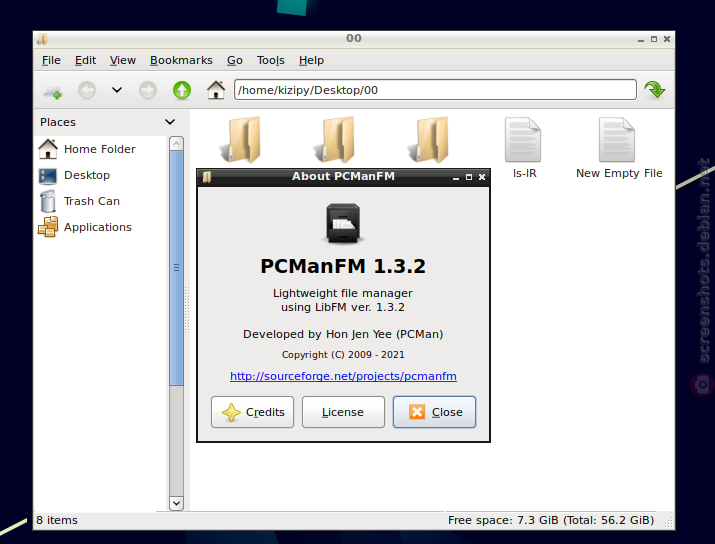Click the home icon in the toolbar
This screenshot has height=544, width=715.
click(x=216, y=90)
